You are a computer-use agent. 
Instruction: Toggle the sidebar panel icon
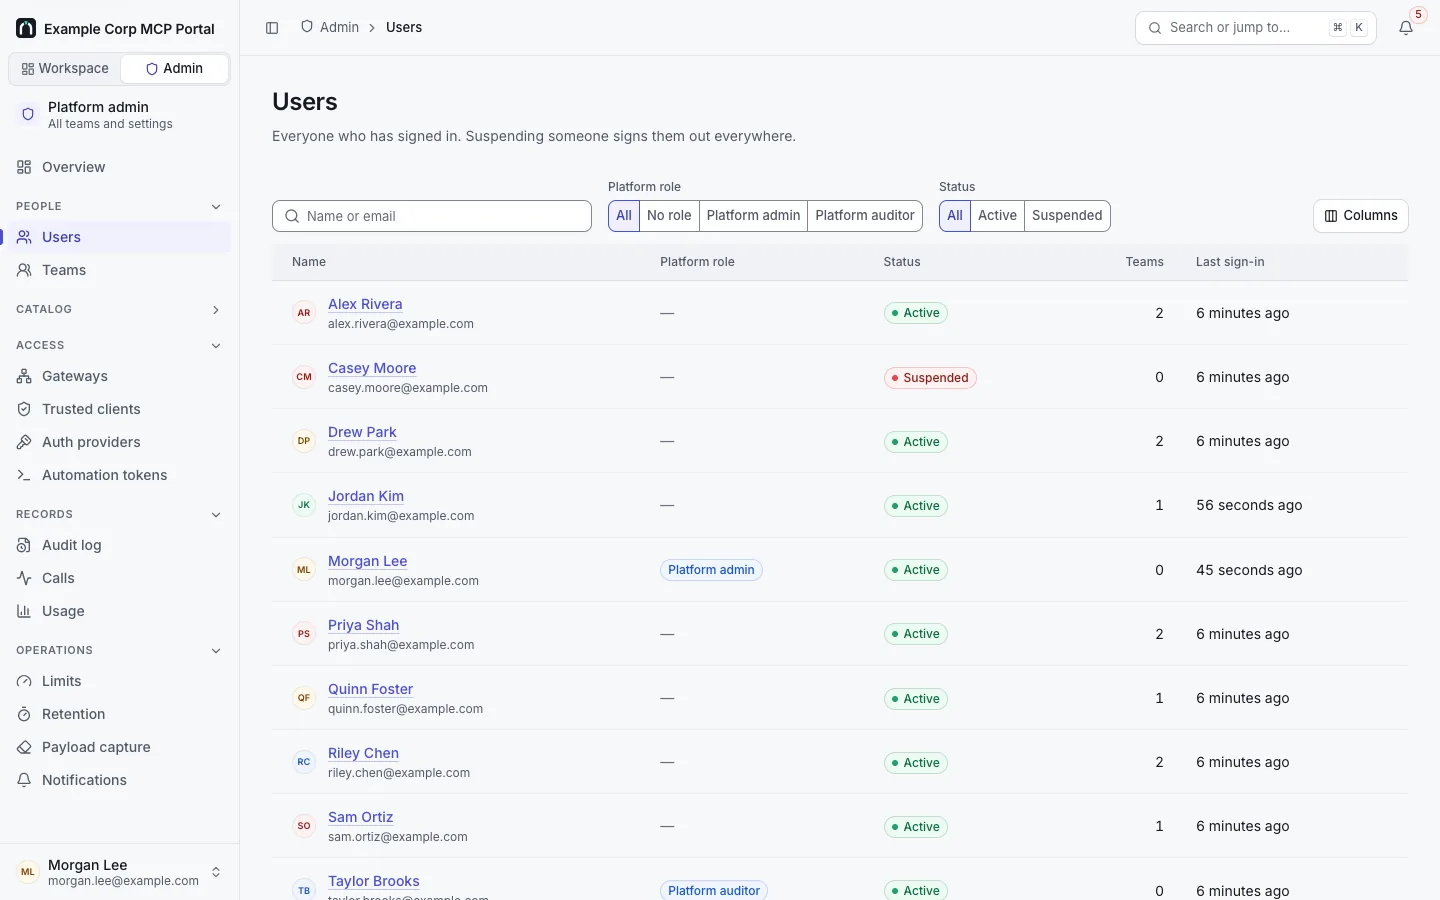click(272, 28)
